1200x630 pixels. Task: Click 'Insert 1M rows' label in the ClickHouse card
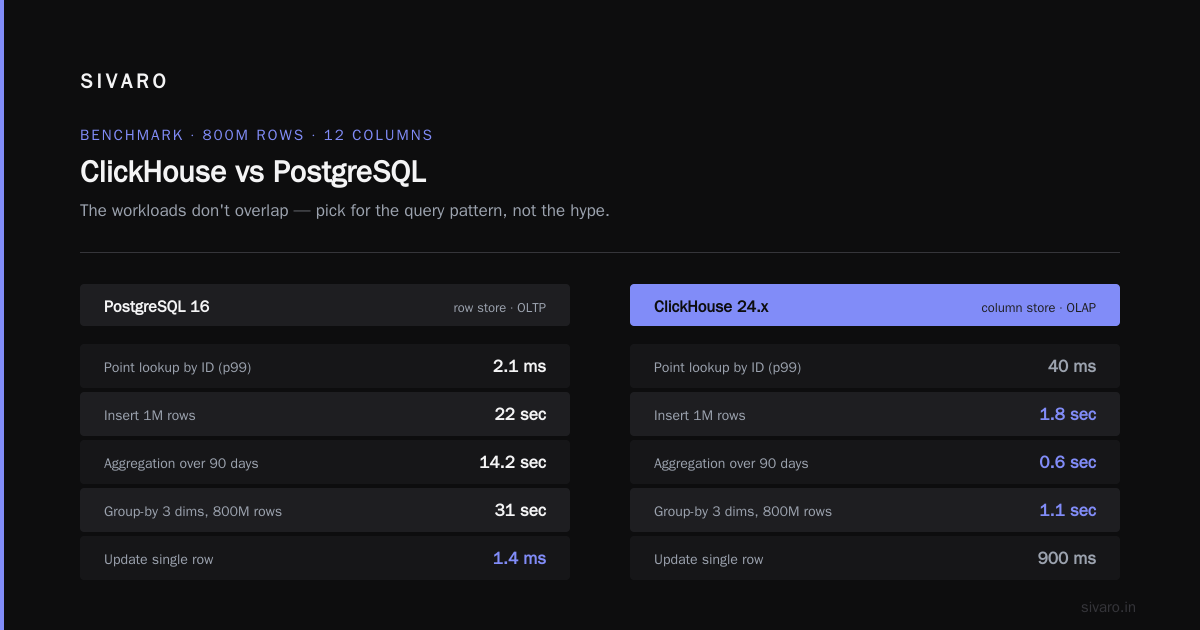pos(700,415)
